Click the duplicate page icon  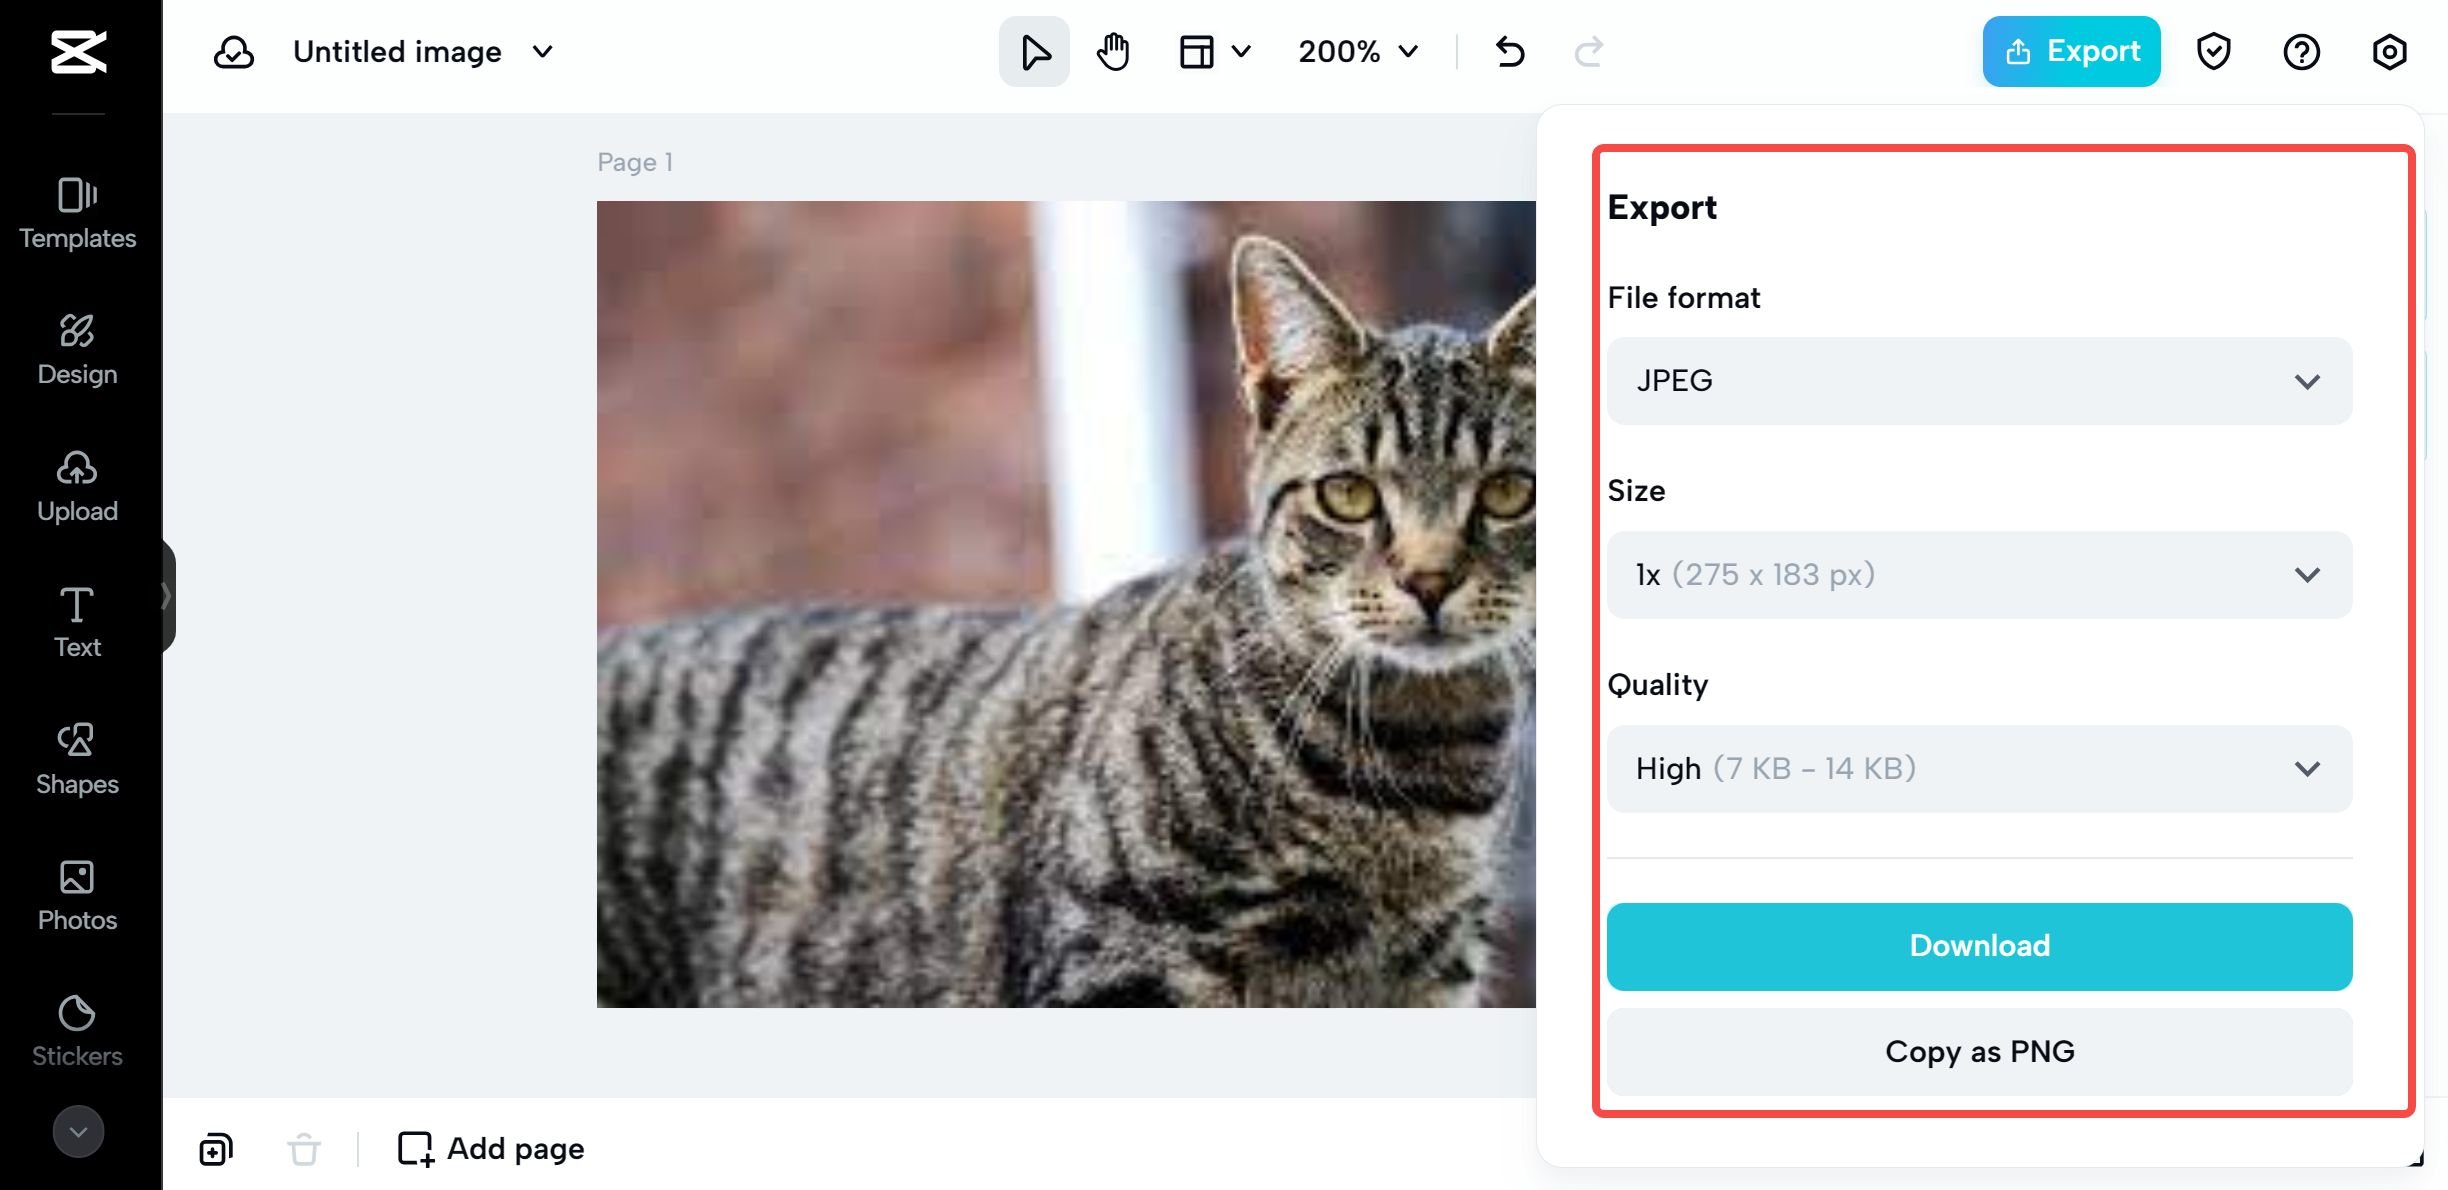[216, 1149]
